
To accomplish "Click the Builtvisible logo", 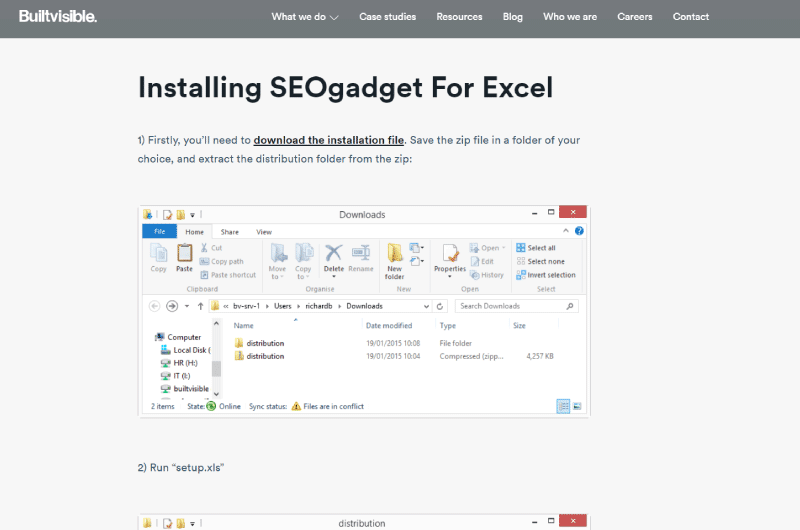I will (x=58, y=16).
